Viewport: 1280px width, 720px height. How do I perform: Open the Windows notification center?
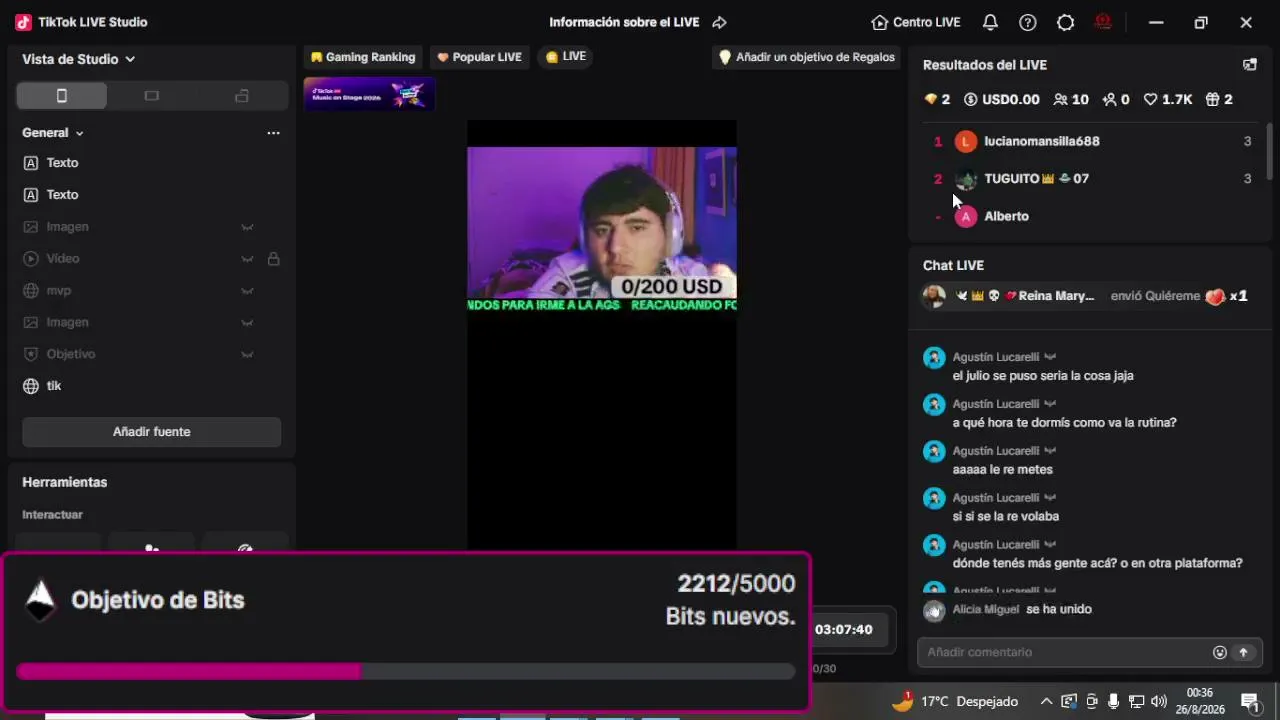(1249, 701)
